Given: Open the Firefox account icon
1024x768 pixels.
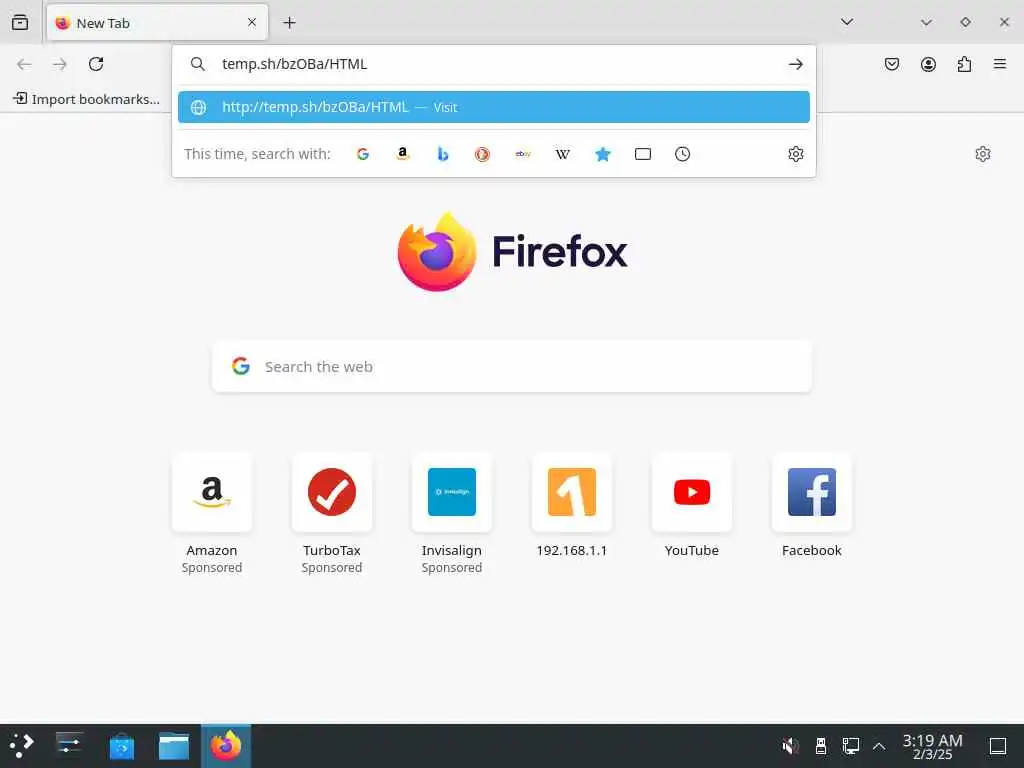Looking at the screenshot, I should (x=928, y=64).
